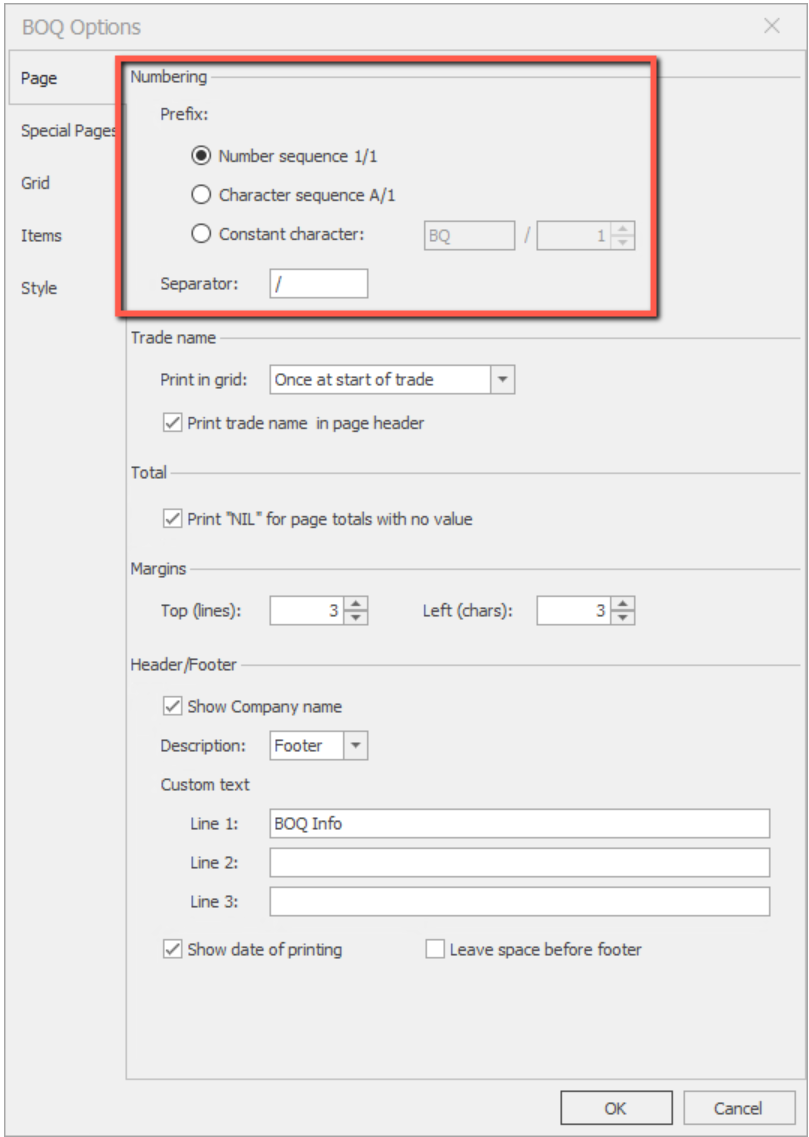This screenshot has width=809, height=1137.
Task: Click the Separator text field
Action: coord(318,284)
